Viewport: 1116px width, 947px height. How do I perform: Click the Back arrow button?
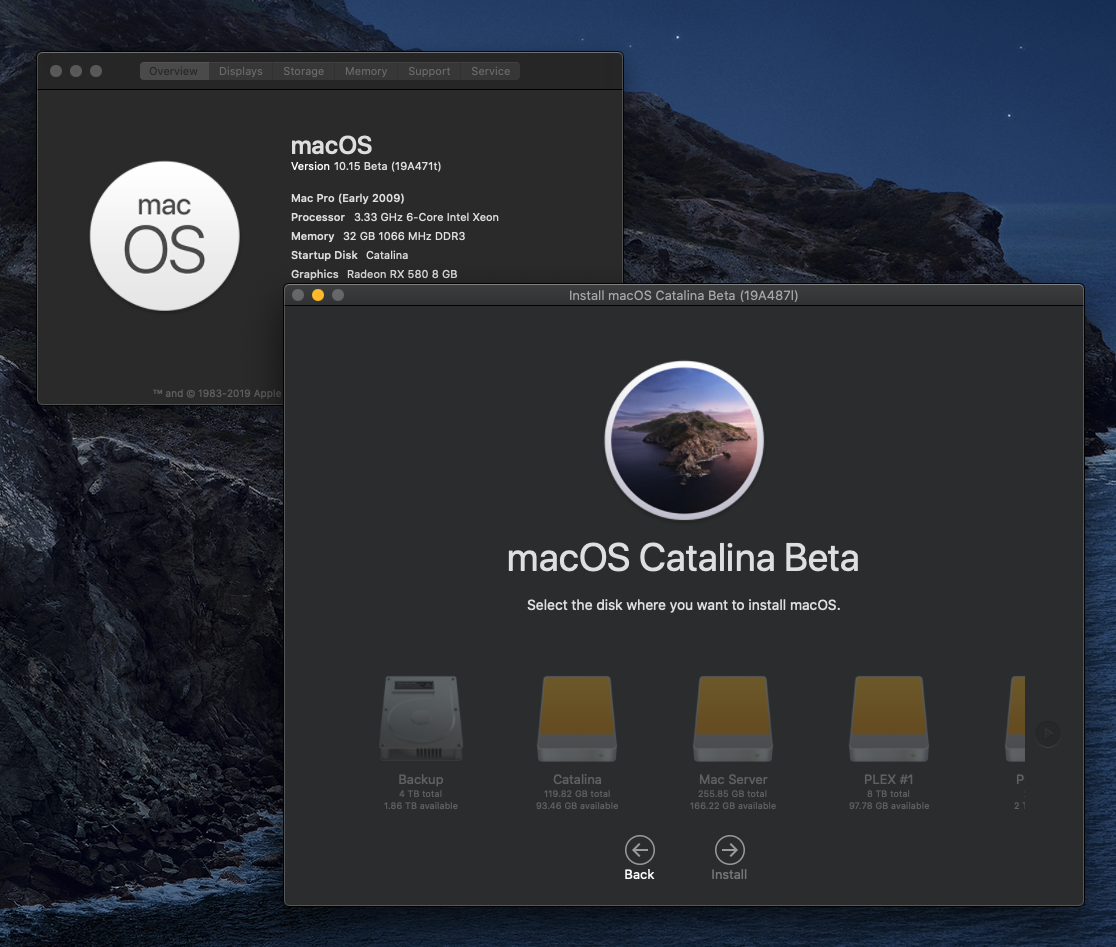click(639, 850)
